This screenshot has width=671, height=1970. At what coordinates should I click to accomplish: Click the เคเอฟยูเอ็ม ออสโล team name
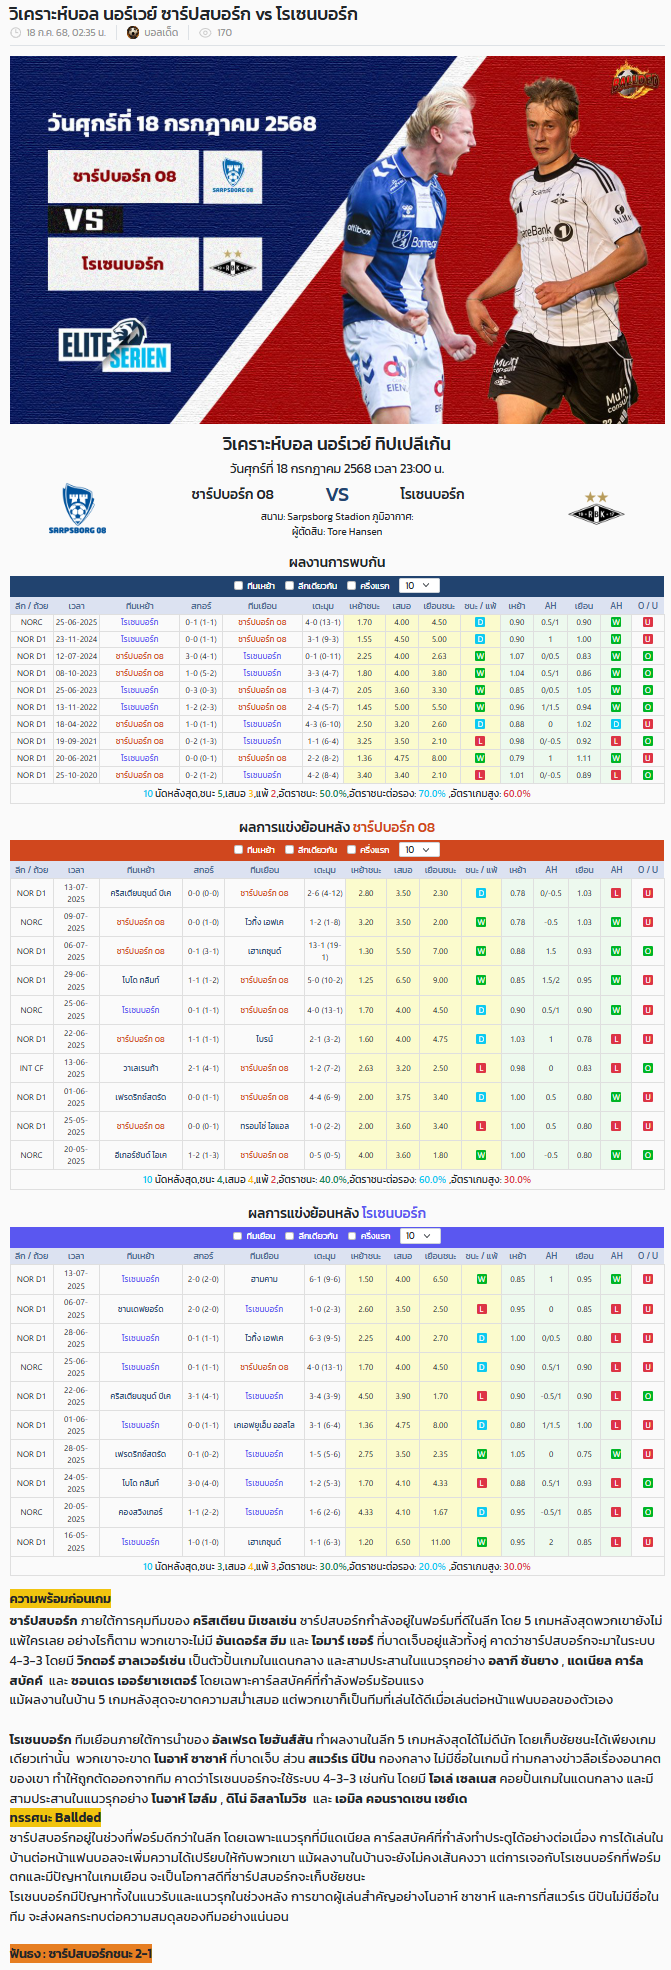264,1425
